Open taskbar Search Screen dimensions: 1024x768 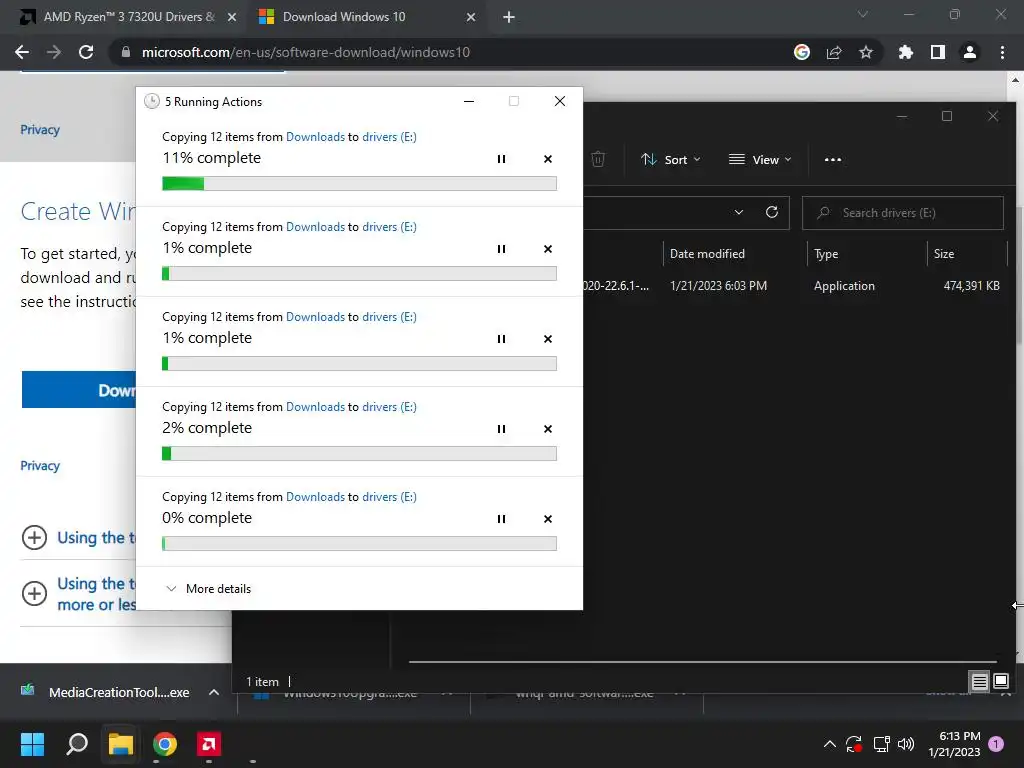pos(77,744)
